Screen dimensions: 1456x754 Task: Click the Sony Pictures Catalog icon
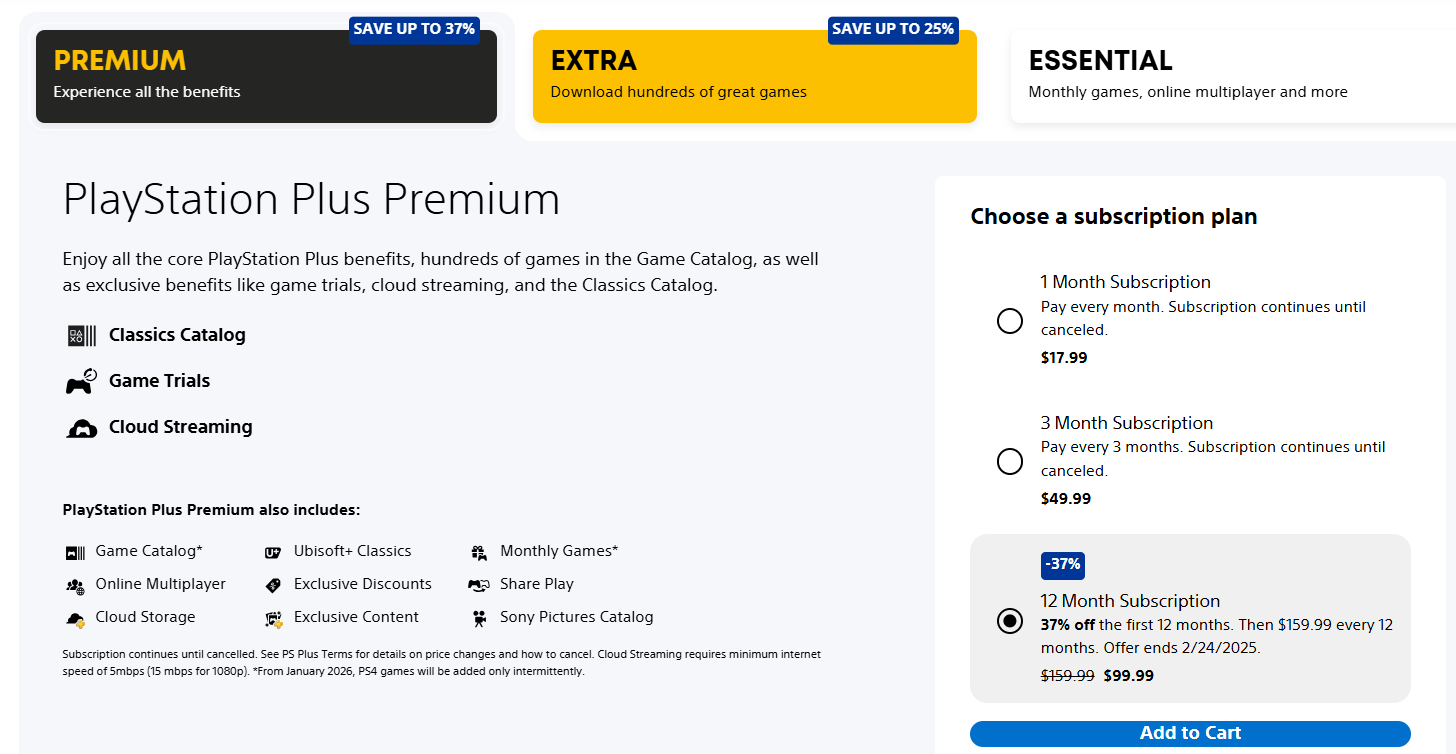(x=477, y=617)
